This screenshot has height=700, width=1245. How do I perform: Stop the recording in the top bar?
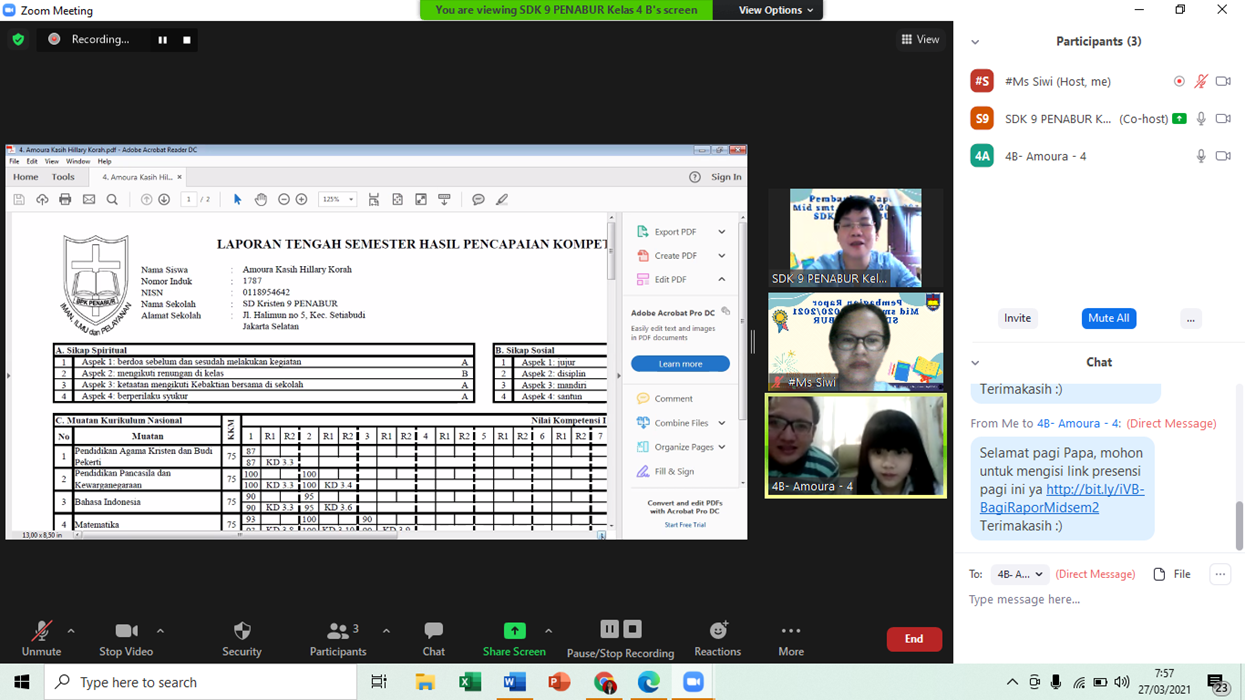187,40
